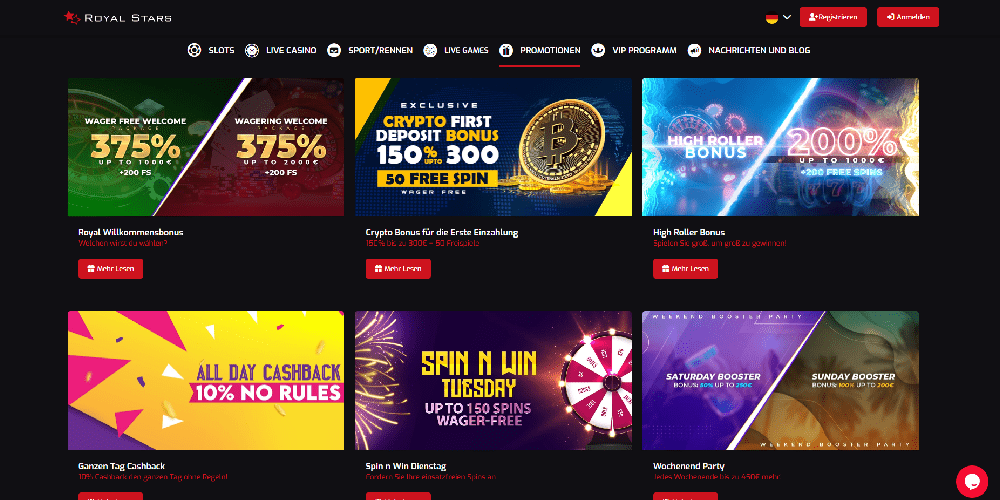Click Mehr Lesen under Royal Willkommensbonus
The image size is (1000, 500).
tap(110, 268)
